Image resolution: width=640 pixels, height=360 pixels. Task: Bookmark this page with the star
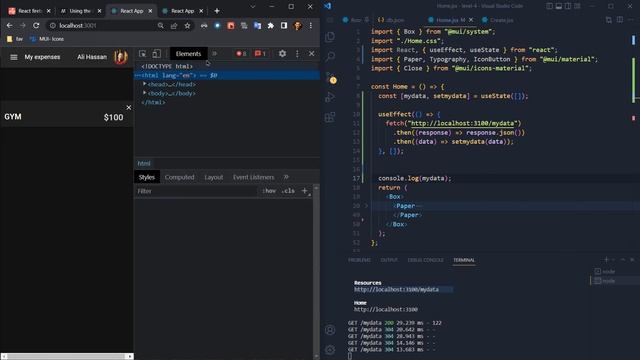[187, 25]
